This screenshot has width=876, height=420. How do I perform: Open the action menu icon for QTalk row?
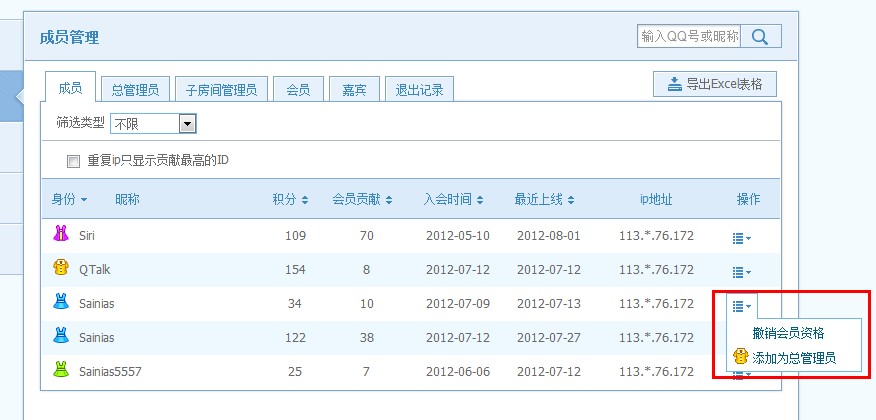(741, 272)
